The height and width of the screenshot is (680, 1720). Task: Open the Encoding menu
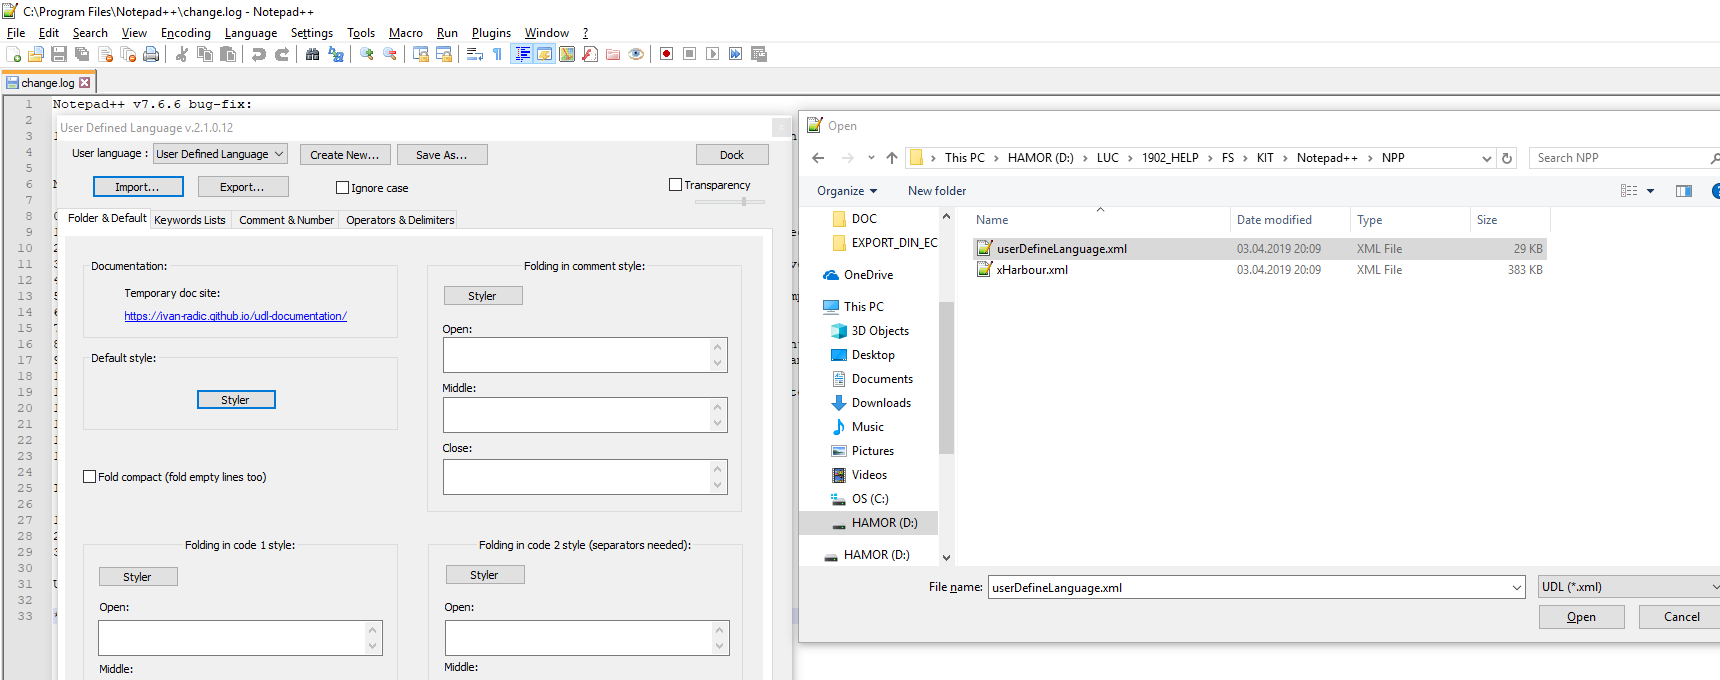186,33
